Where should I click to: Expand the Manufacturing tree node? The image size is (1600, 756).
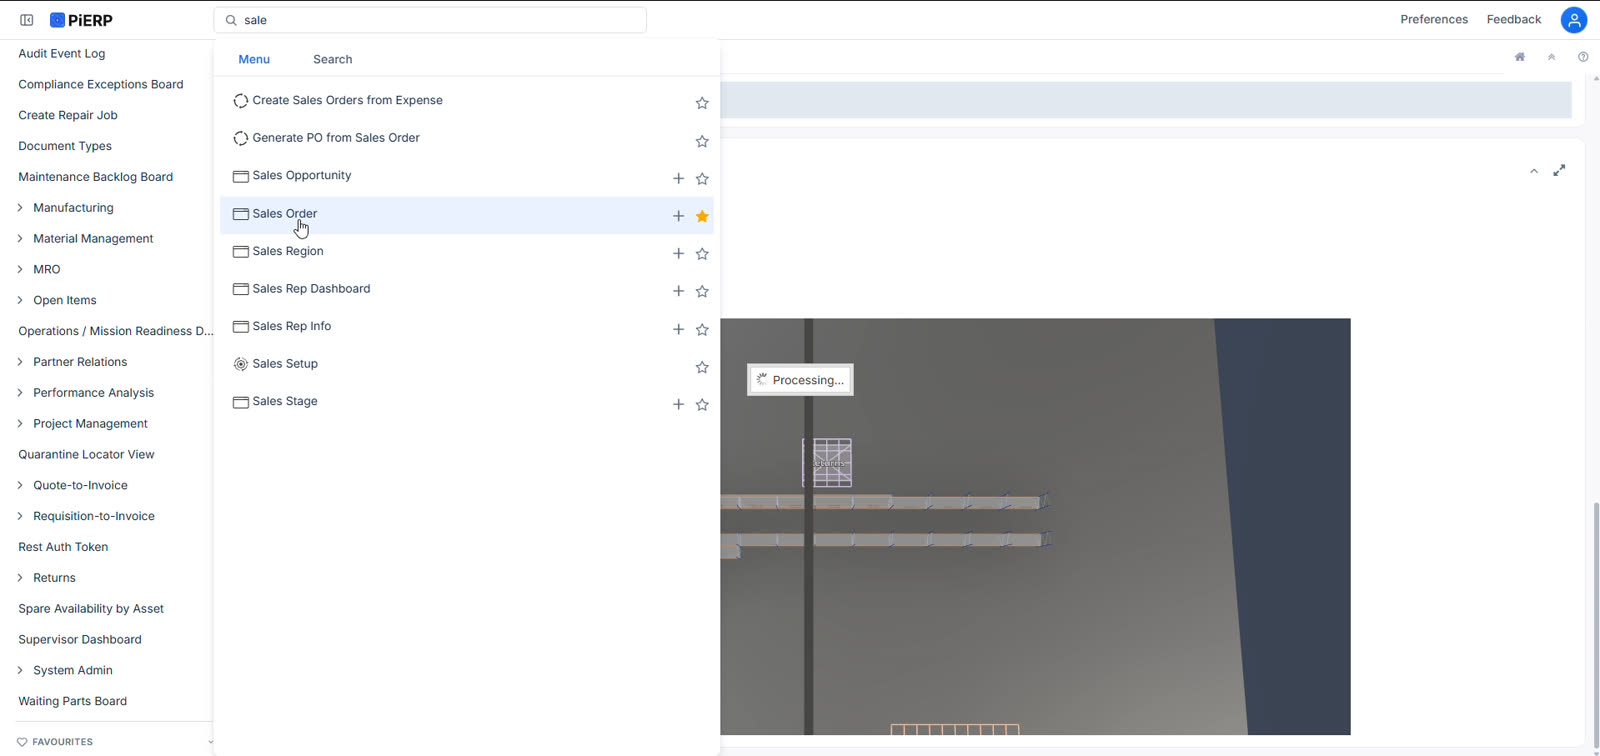coord(20,208)
